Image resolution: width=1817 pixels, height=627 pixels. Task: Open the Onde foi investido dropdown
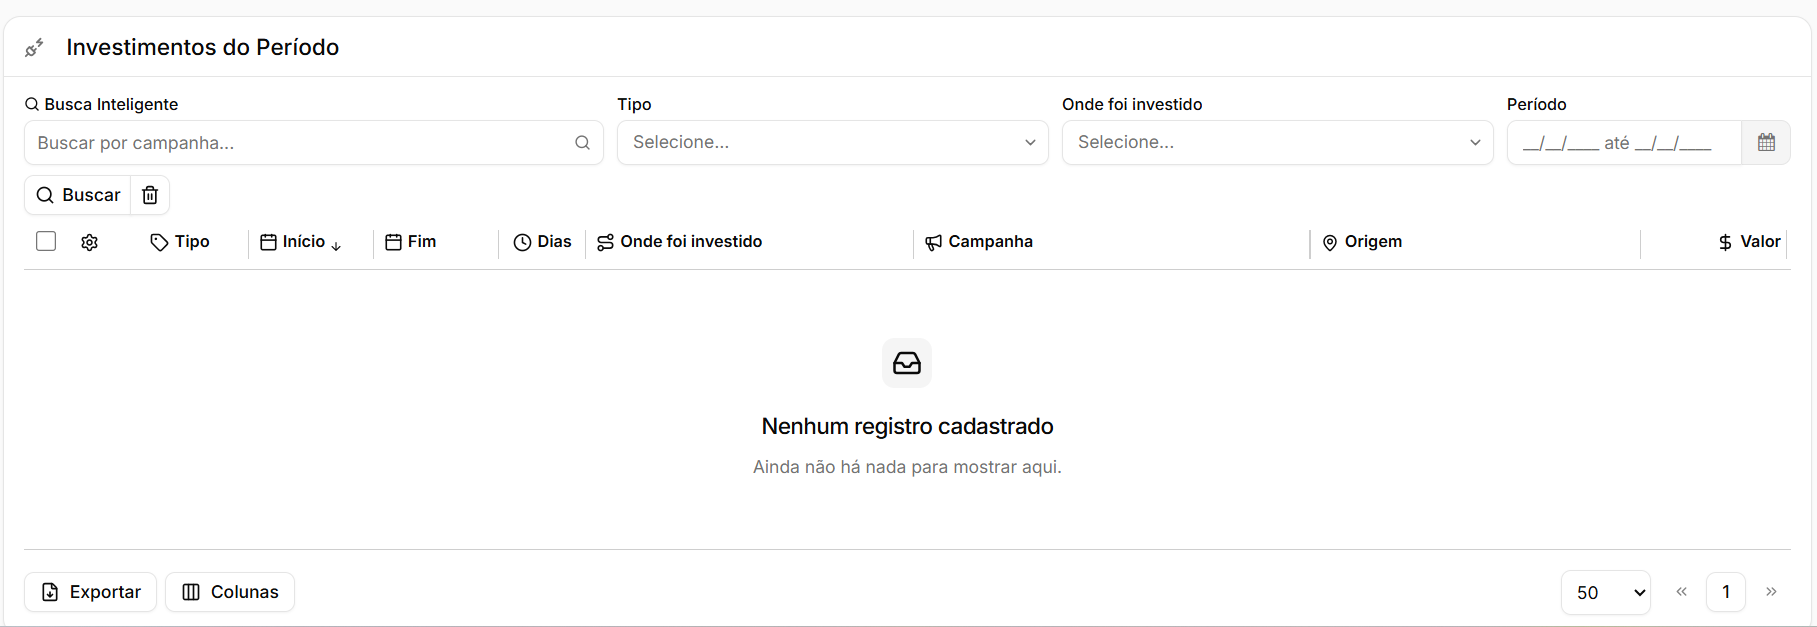click(1277, 143)
